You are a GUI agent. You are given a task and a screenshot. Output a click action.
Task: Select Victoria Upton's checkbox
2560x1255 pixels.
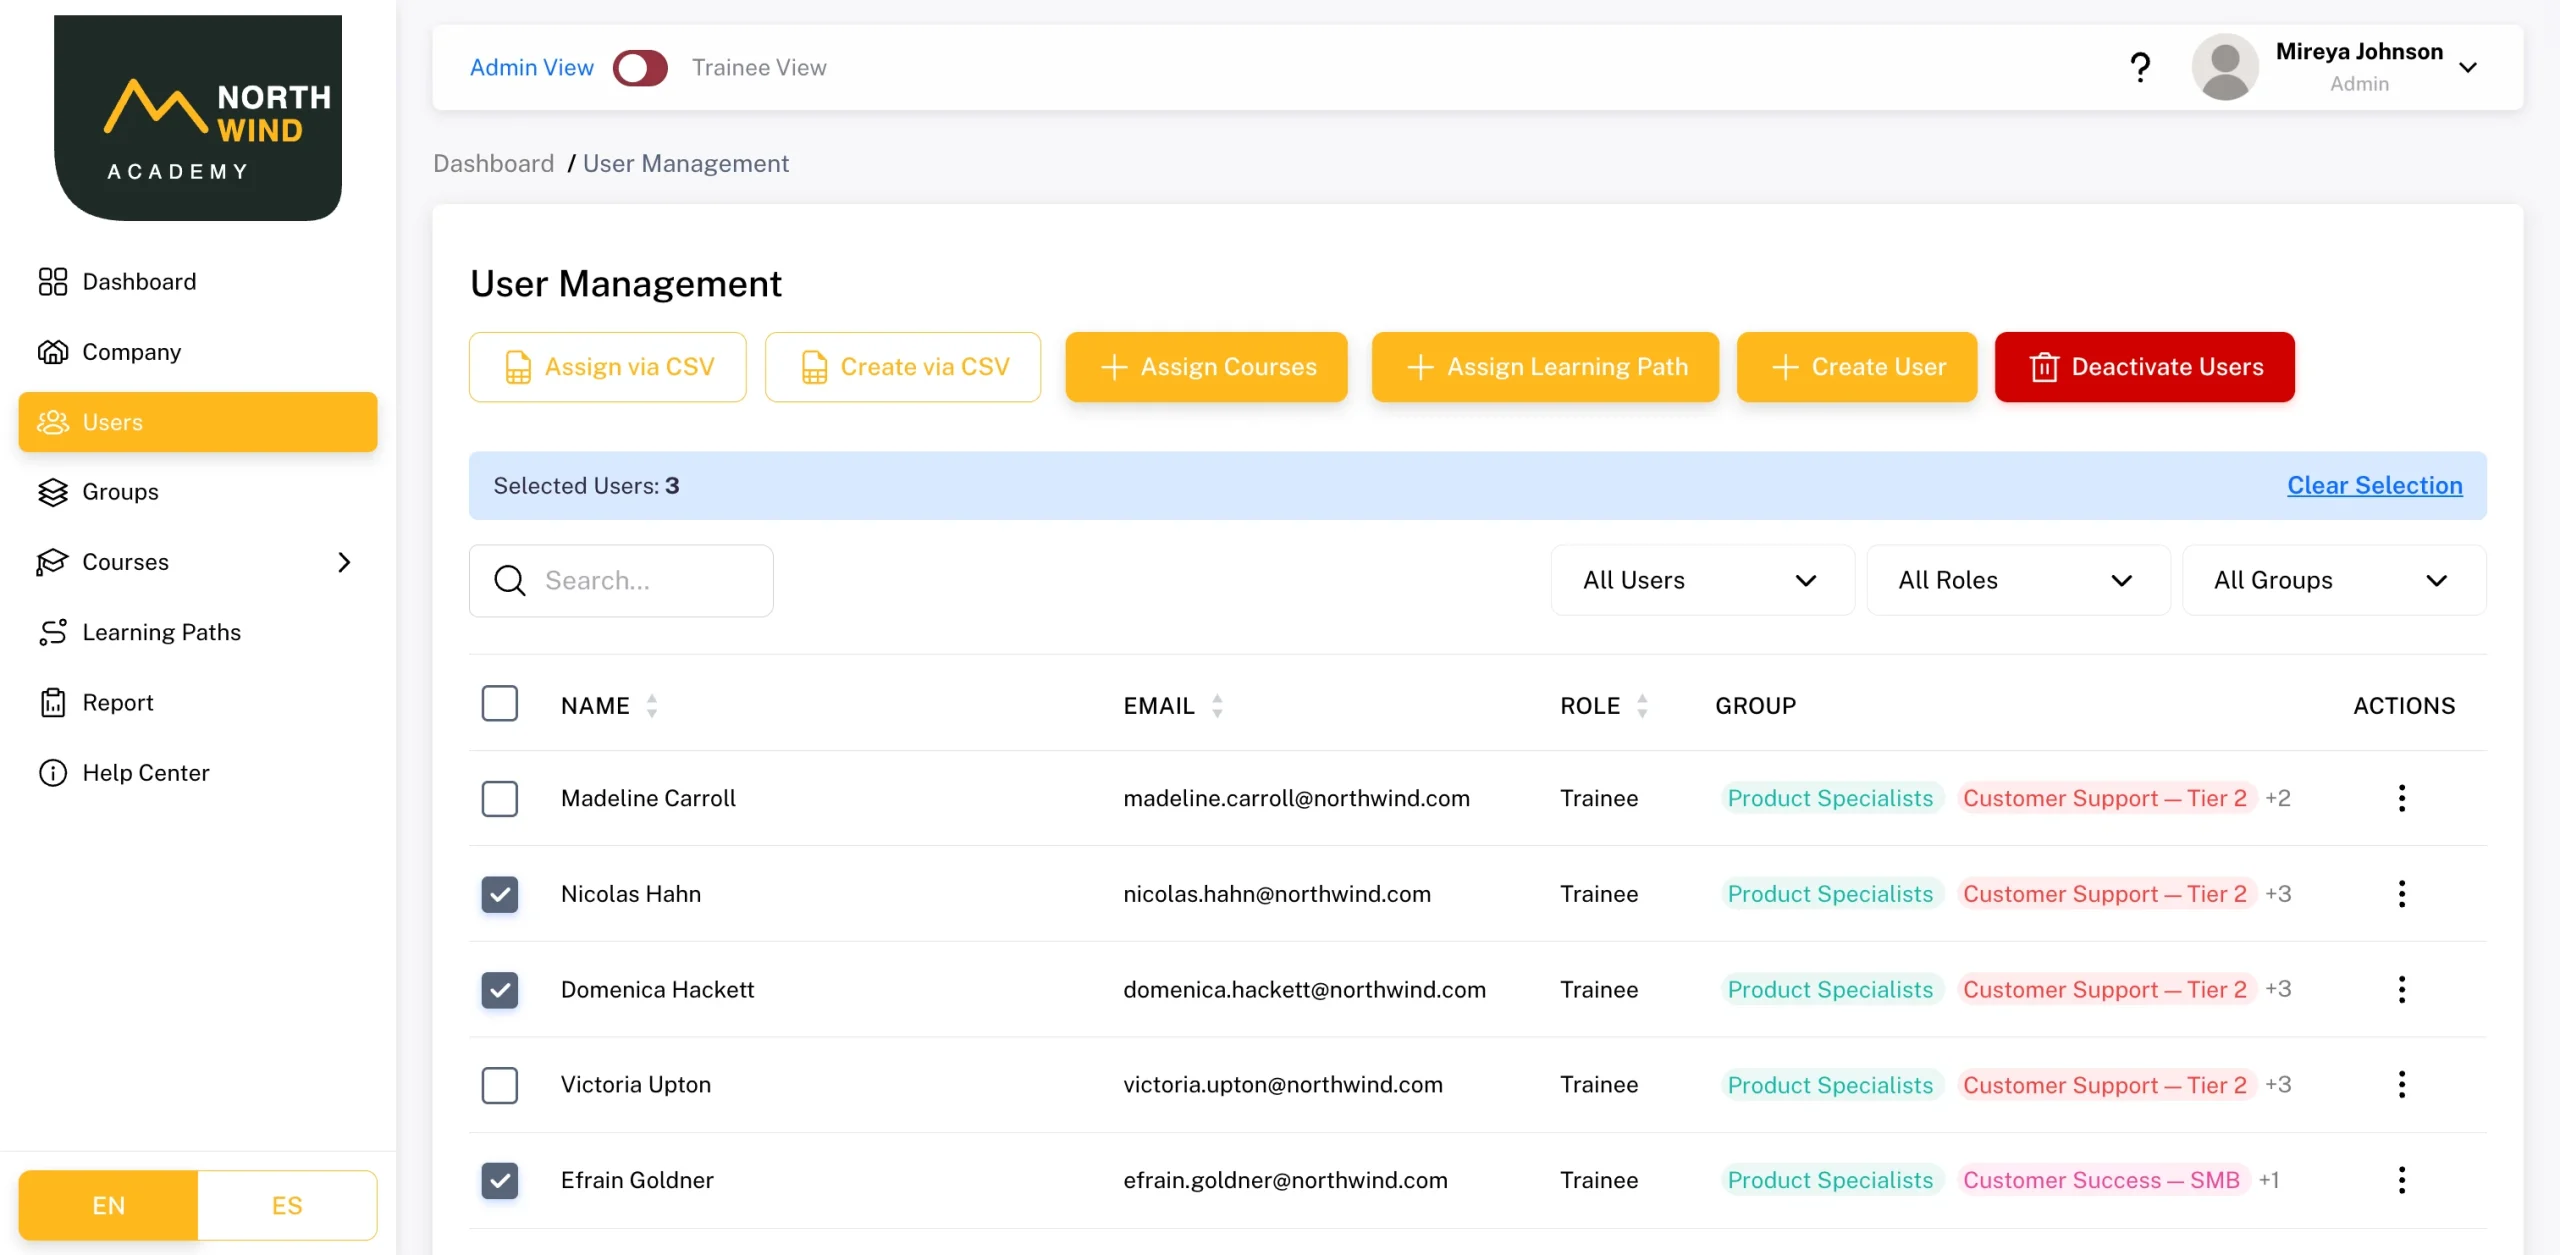(x=499, y=1085)
